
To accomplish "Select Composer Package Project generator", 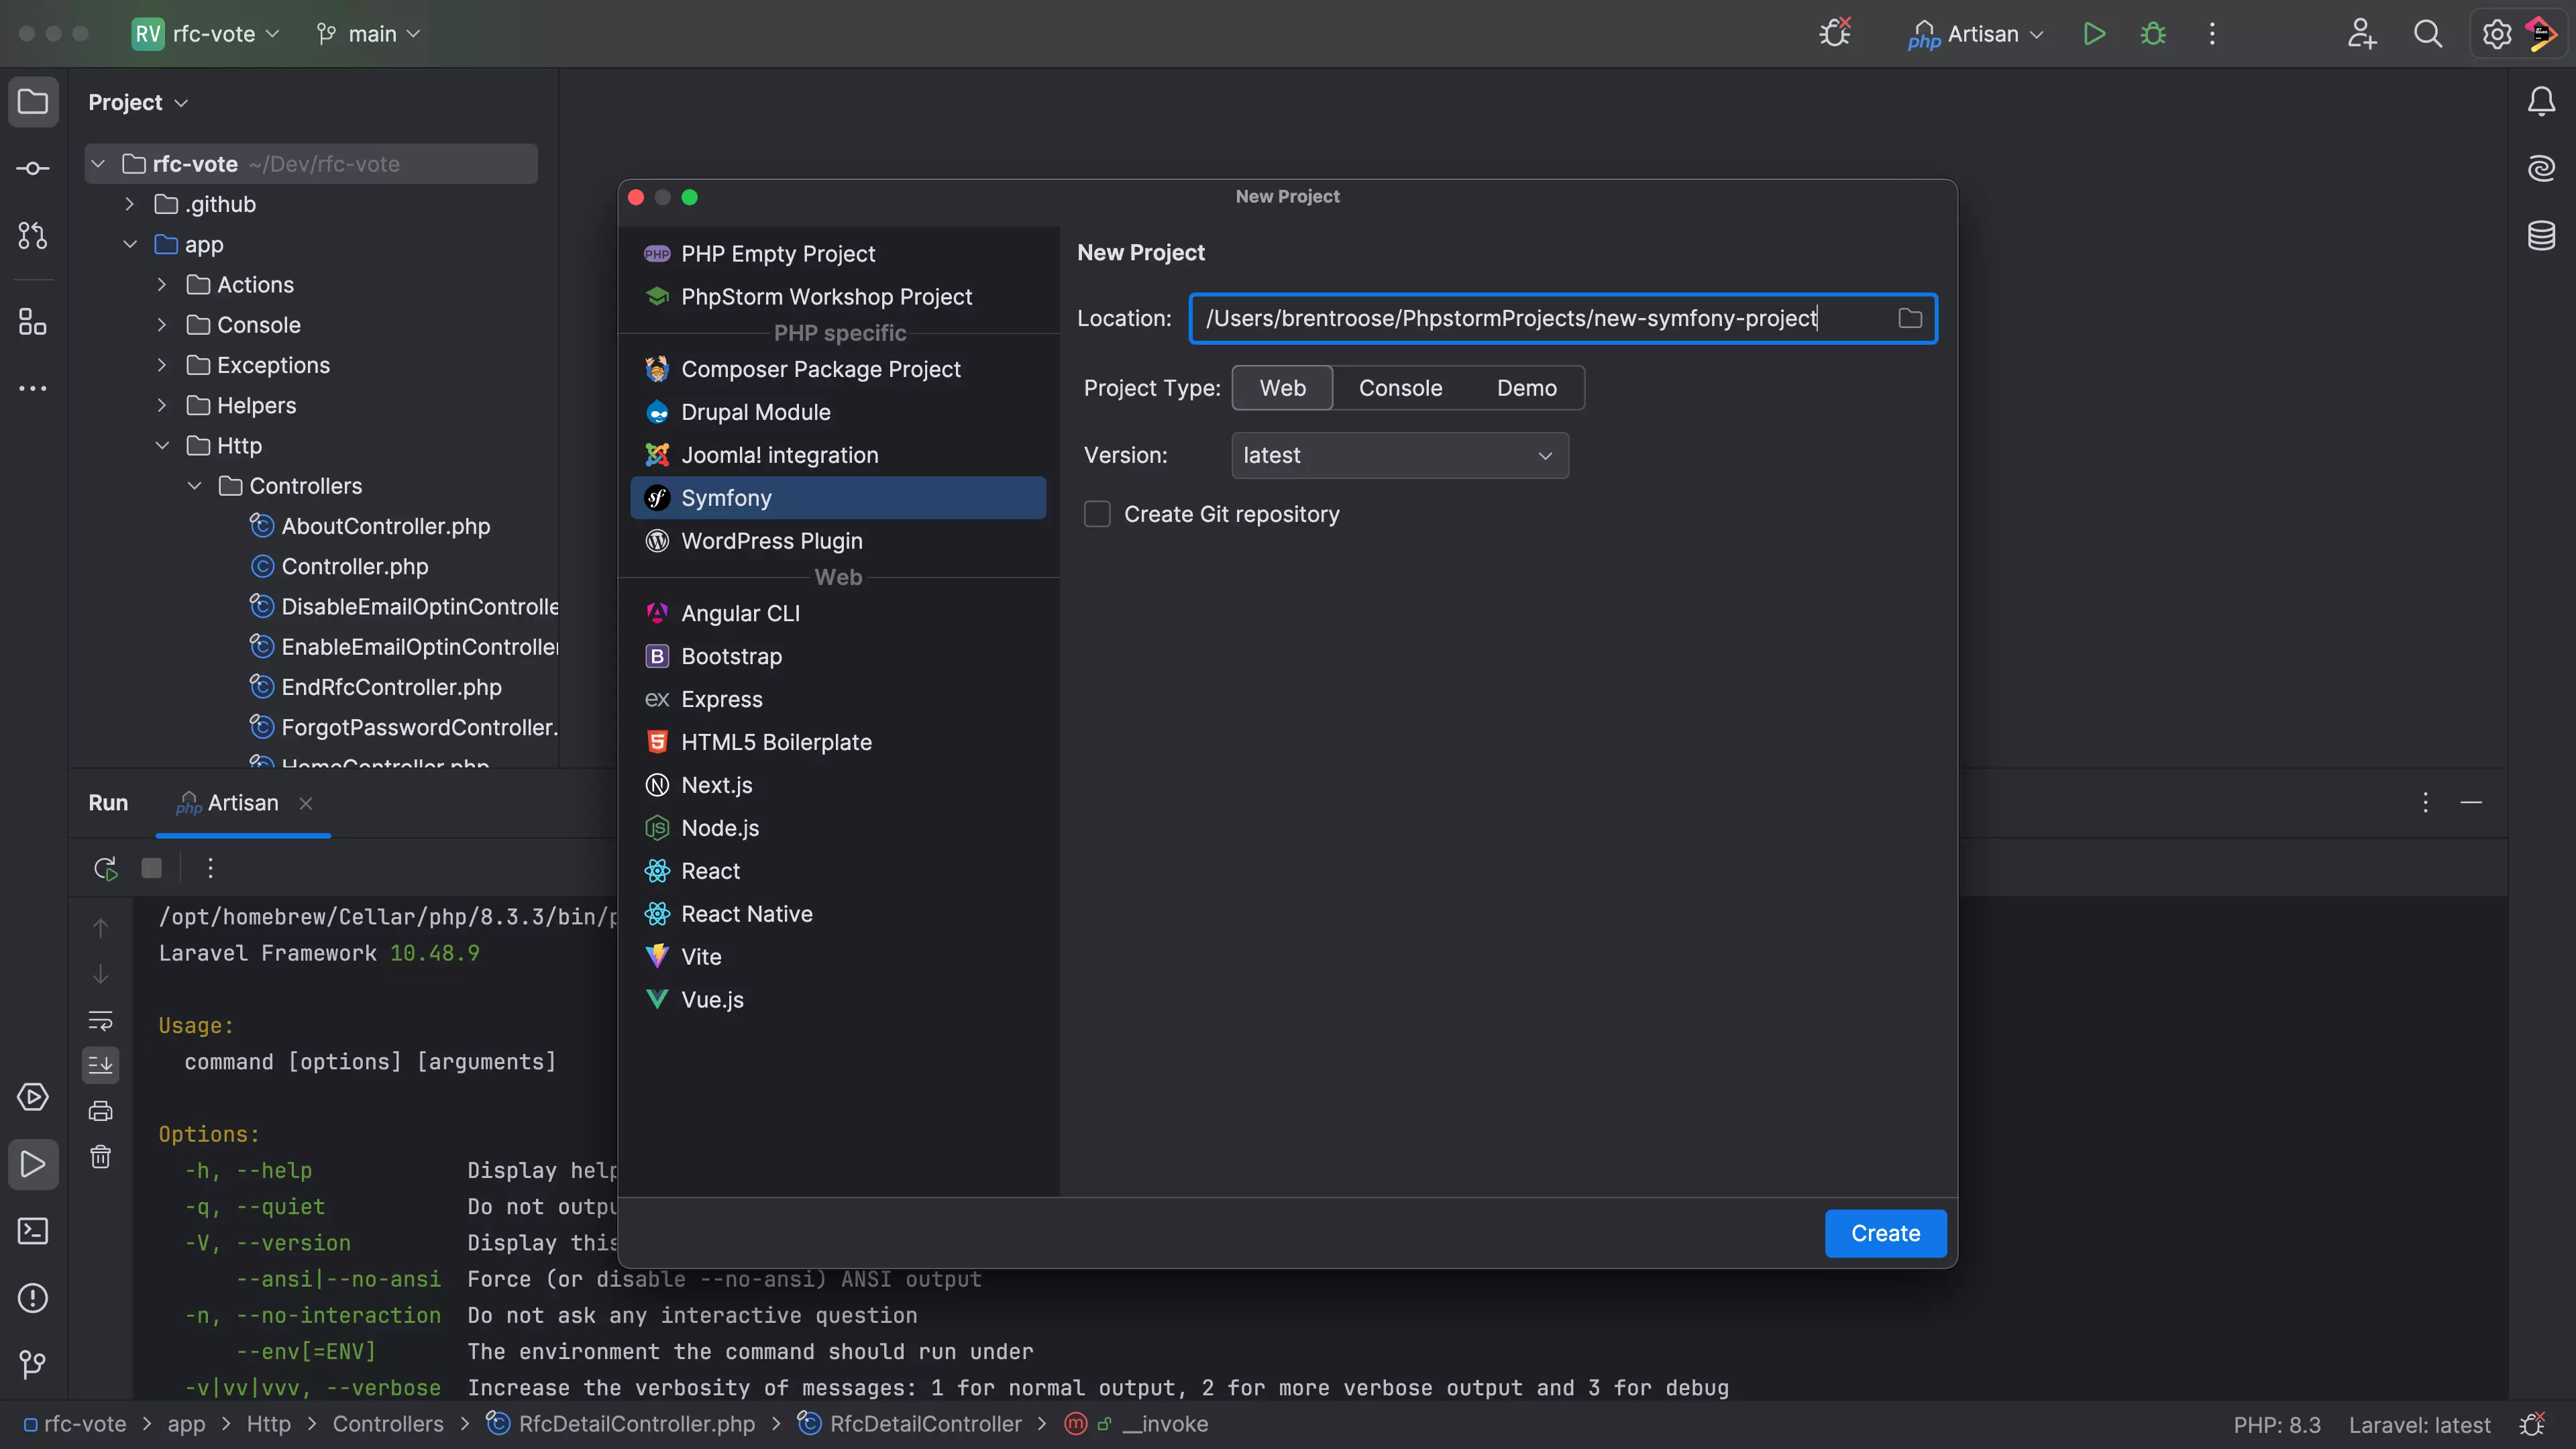I will (820, 369).
